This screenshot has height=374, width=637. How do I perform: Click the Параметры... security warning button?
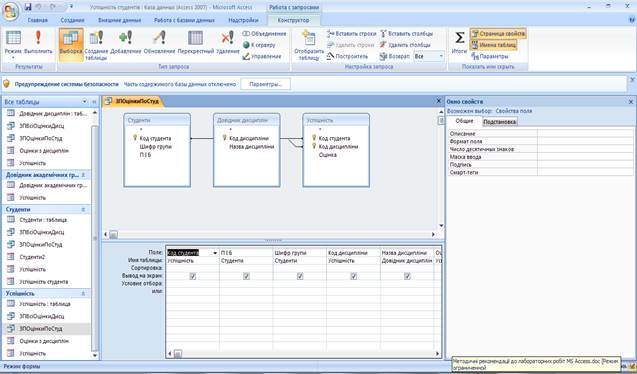[266, 84]
